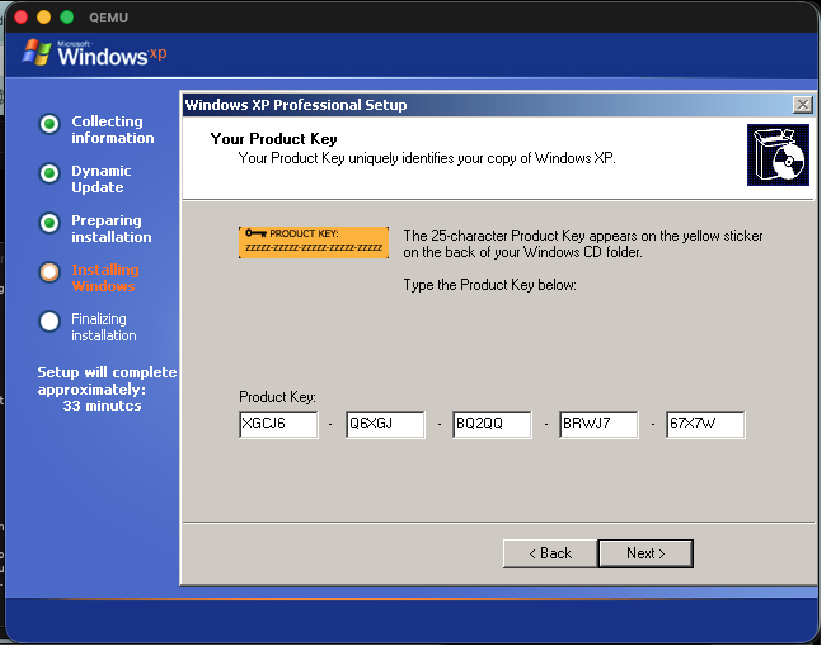Click the fifth product key field 67X7W
The image size is (821, 645).
pos(705,425)
